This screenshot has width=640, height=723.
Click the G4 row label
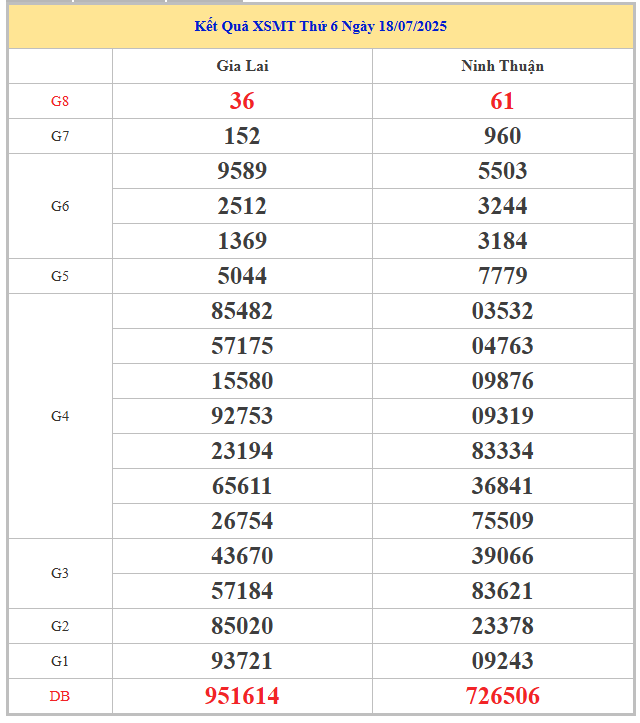pyautogui.click(x=60, y=416)
